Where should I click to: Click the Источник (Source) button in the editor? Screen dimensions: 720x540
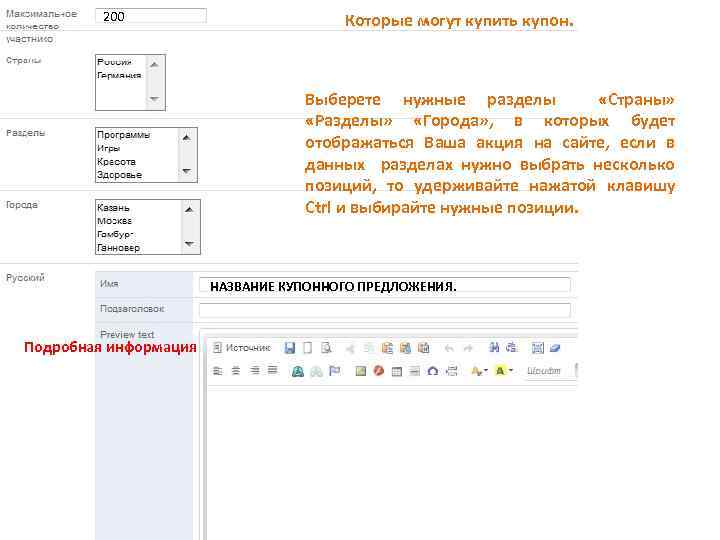[242, 348]
